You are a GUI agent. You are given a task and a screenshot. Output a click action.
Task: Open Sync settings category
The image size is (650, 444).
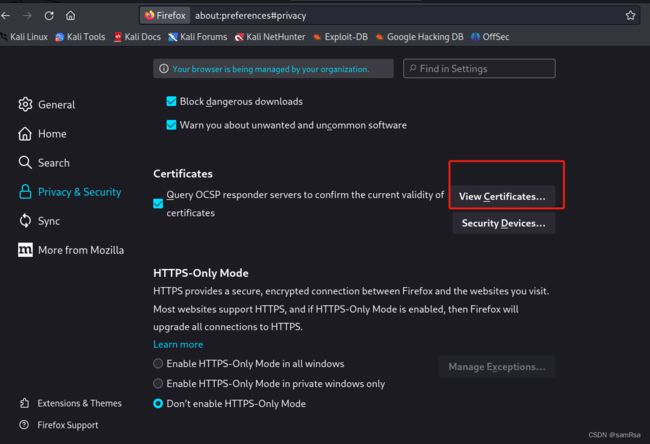click(39, 221)
